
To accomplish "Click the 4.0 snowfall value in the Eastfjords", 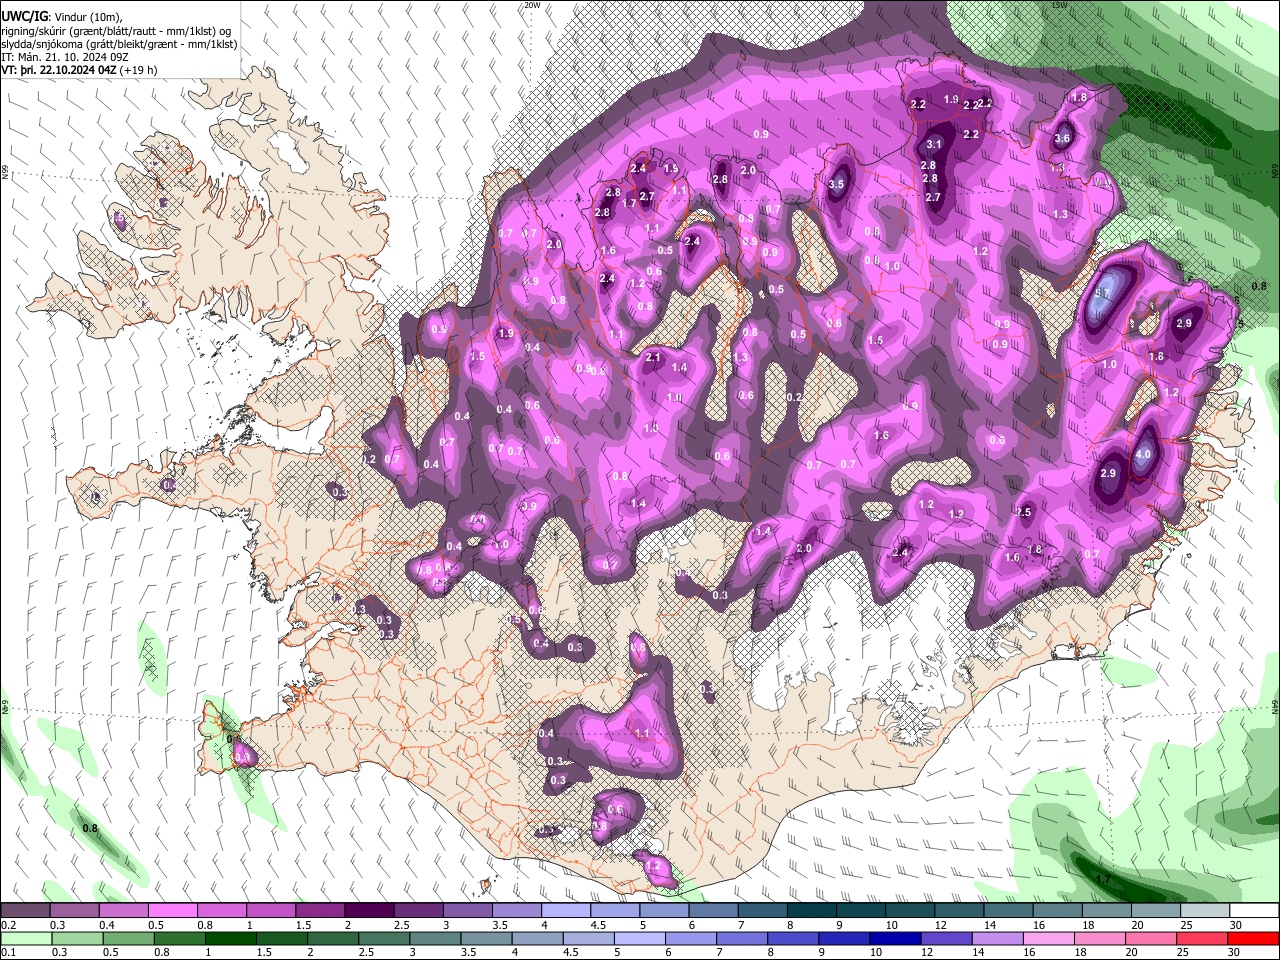I will (1144, 454).
